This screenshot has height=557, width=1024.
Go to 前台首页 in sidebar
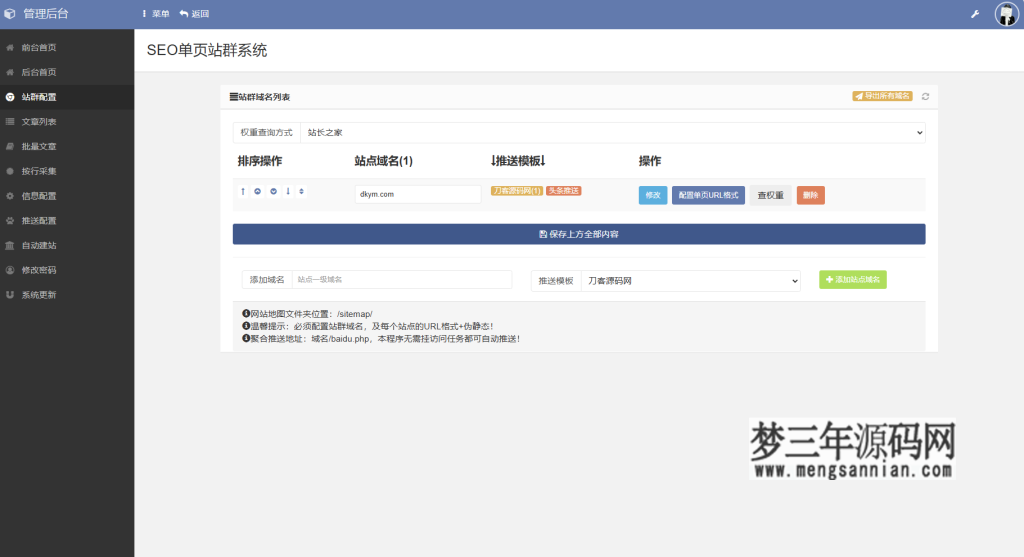(67, 48)
